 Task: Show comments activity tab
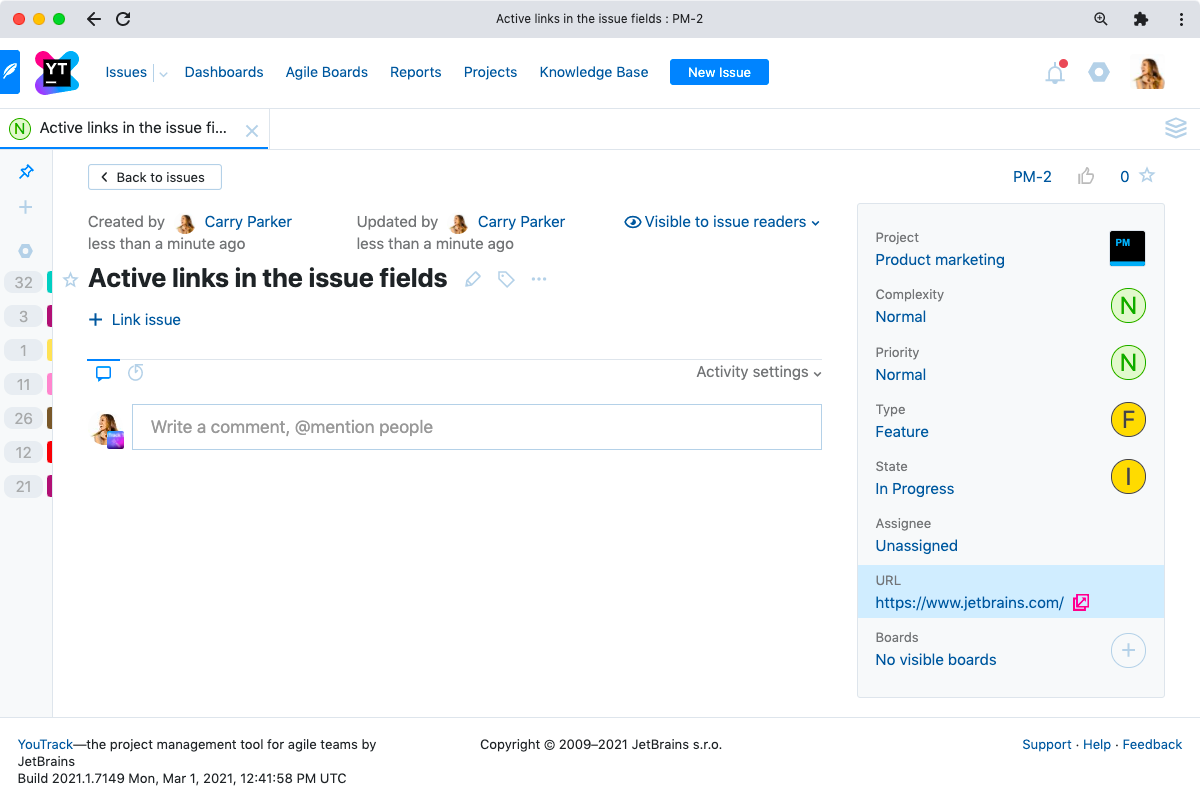coord(103,373)
